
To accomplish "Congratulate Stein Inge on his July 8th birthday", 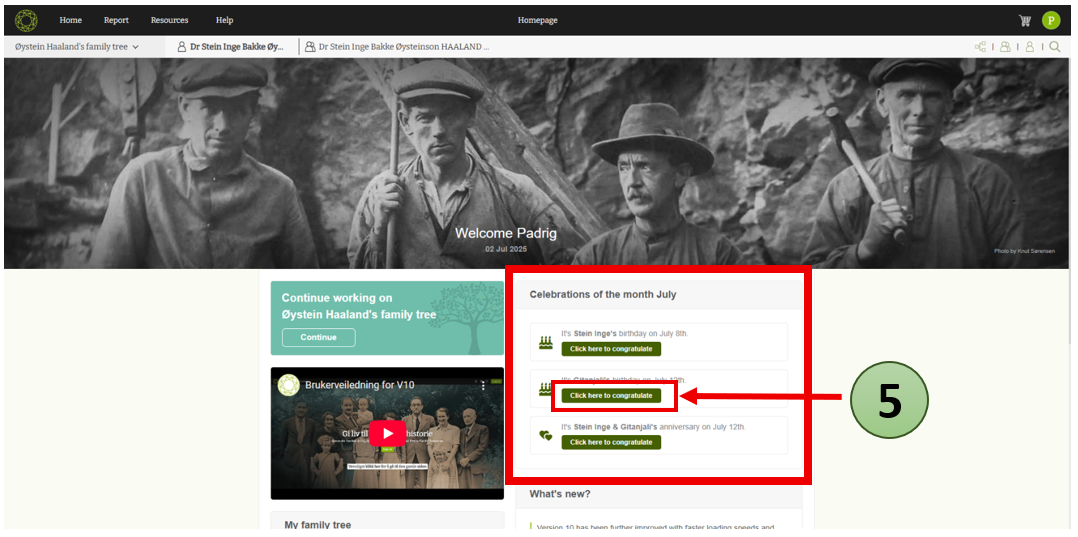I will pyautogui.click(x=610, y=349).
